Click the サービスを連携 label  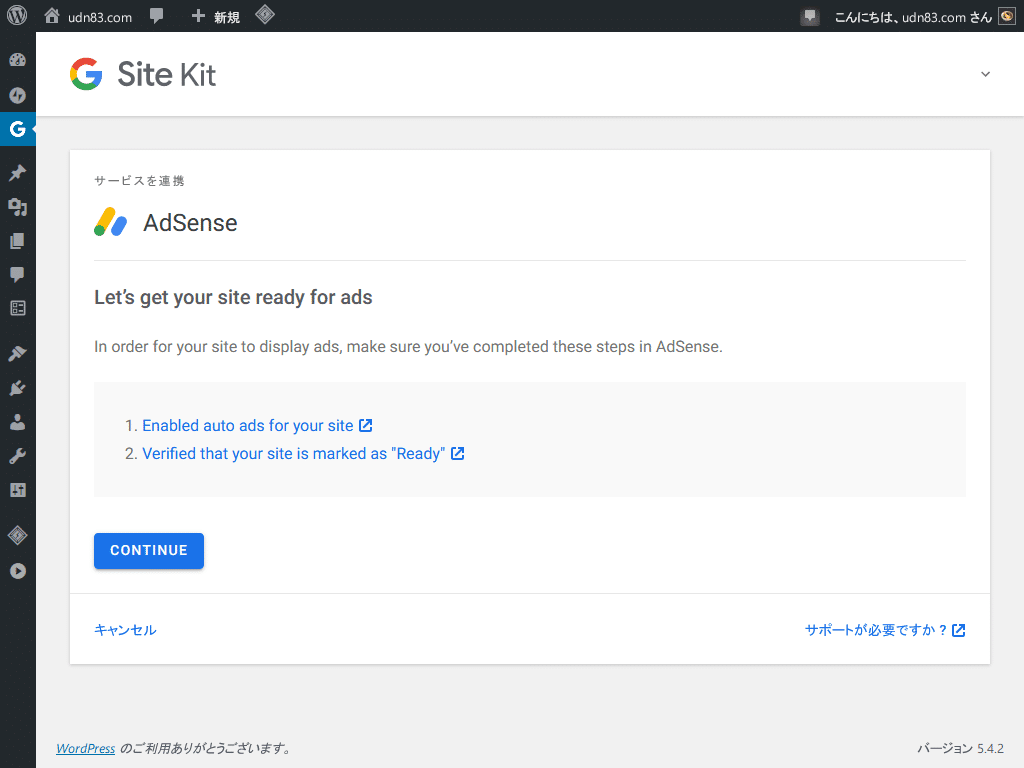(139, 181)
